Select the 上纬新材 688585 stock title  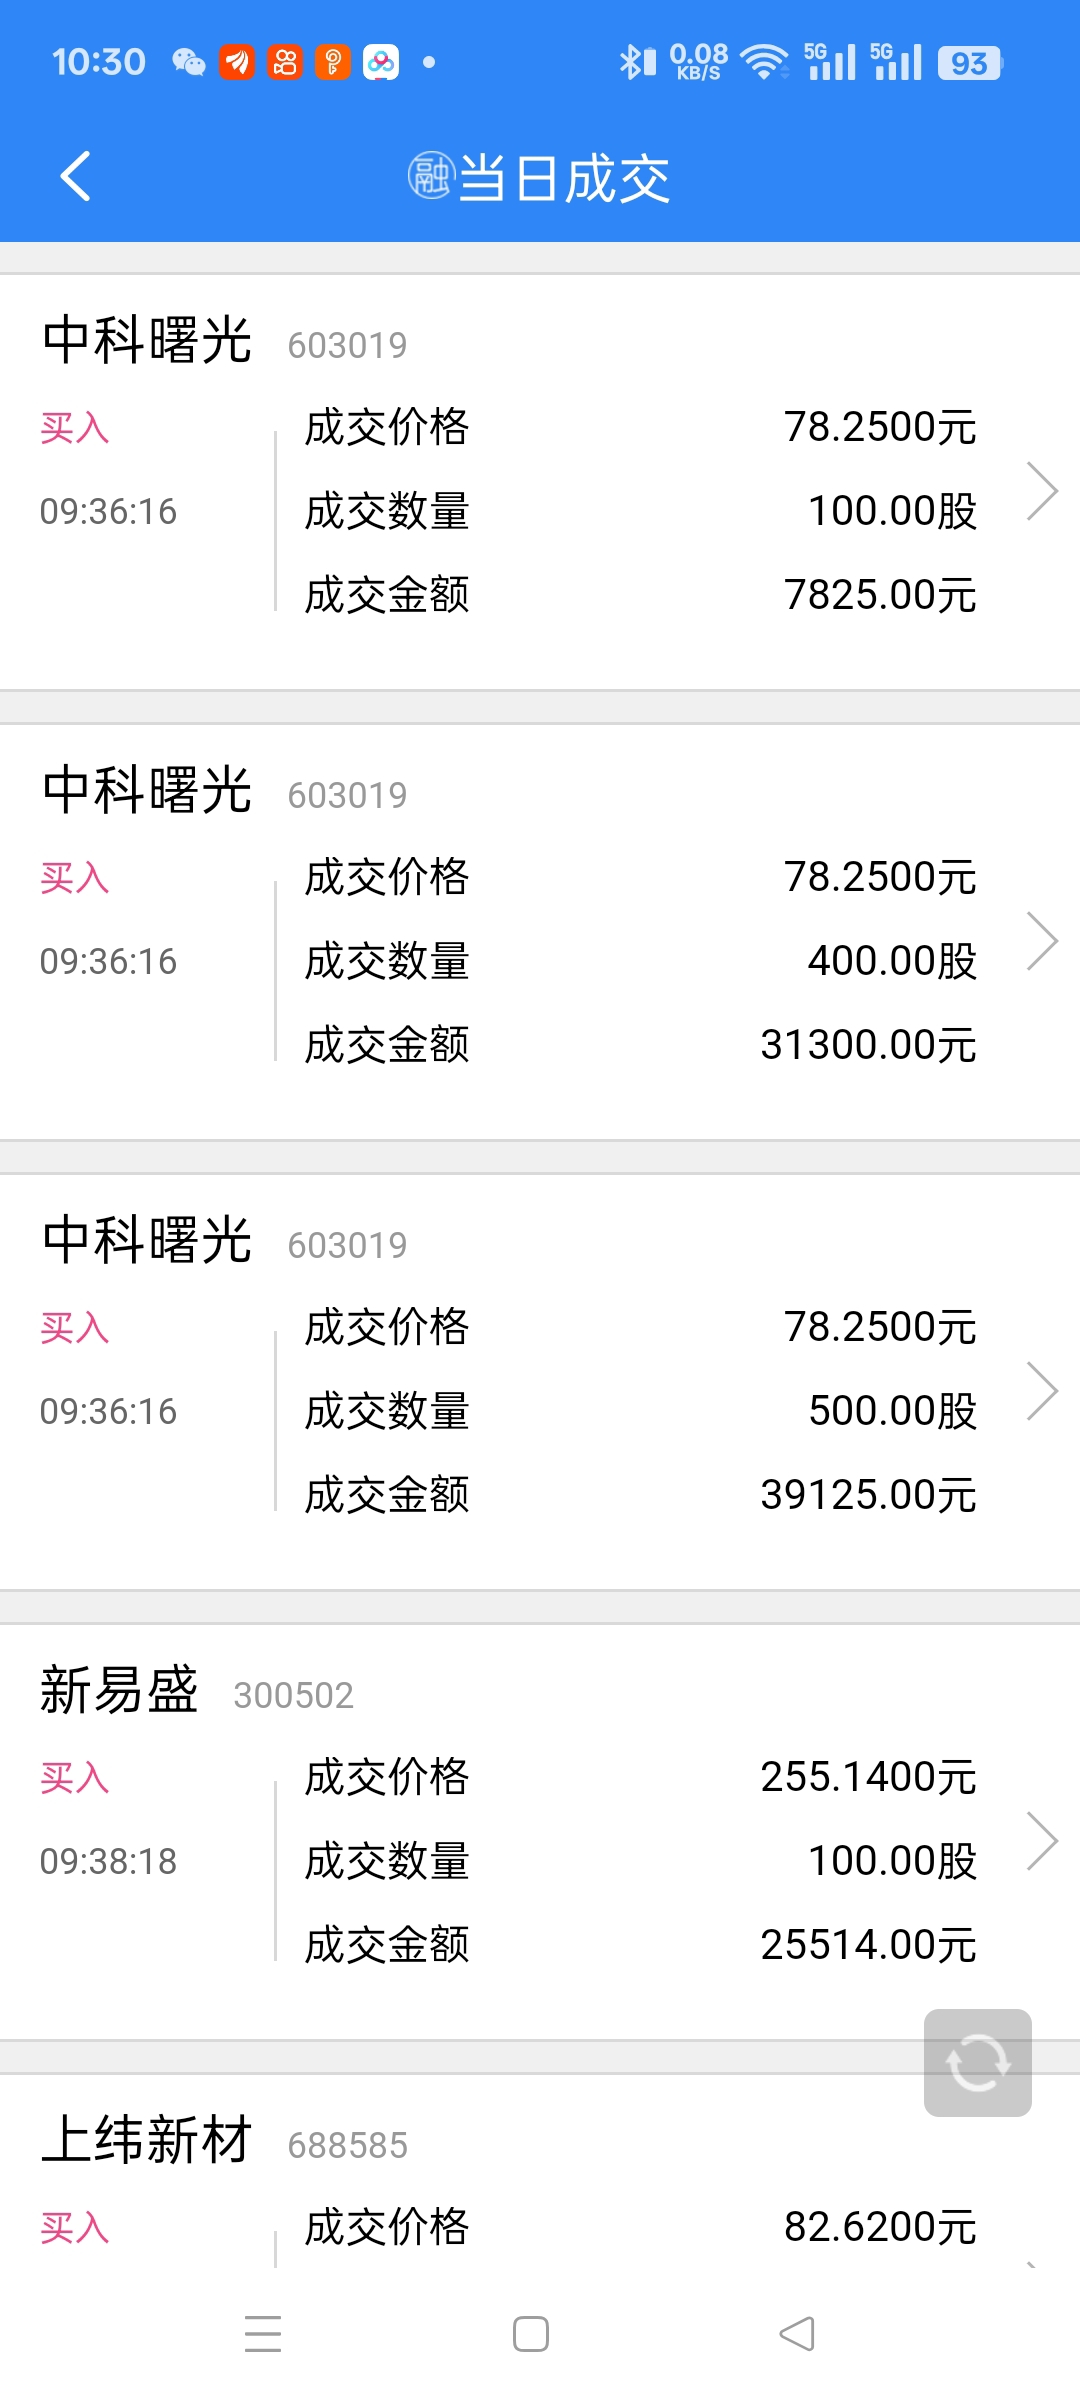(224, 2141)
